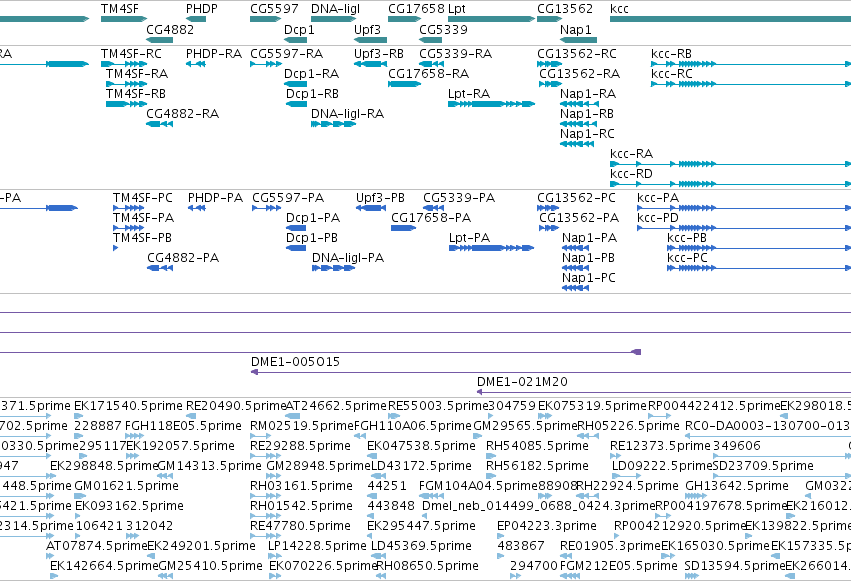Click the DNA-ligI gene feature
Screen dimensions: 851x581
tap(333, 19)
